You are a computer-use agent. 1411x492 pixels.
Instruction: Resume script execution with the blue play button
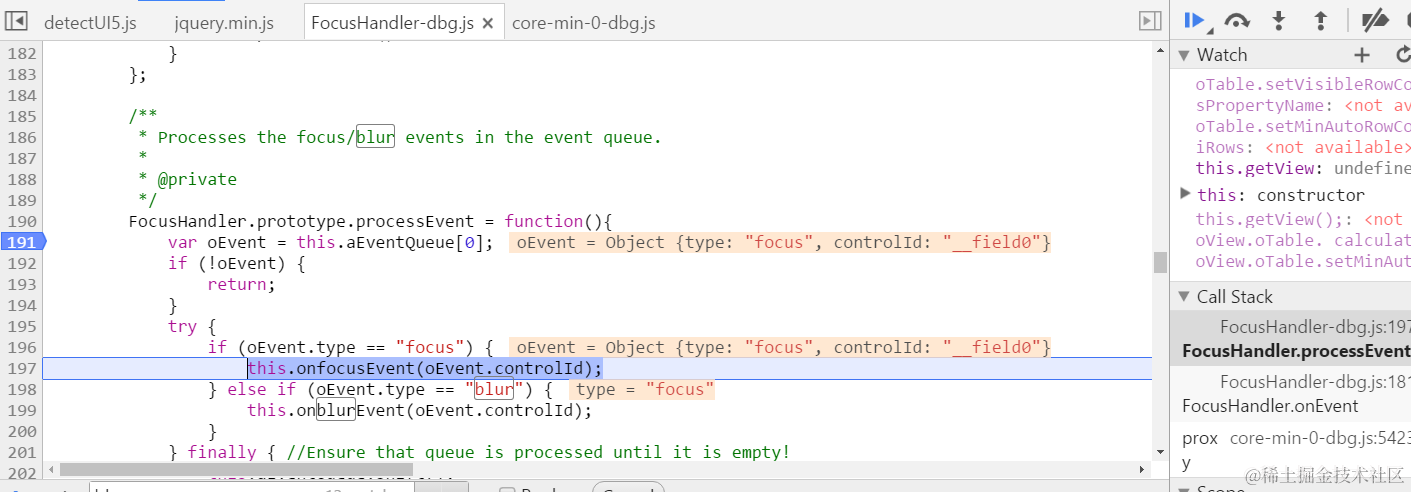point(1192,20)
